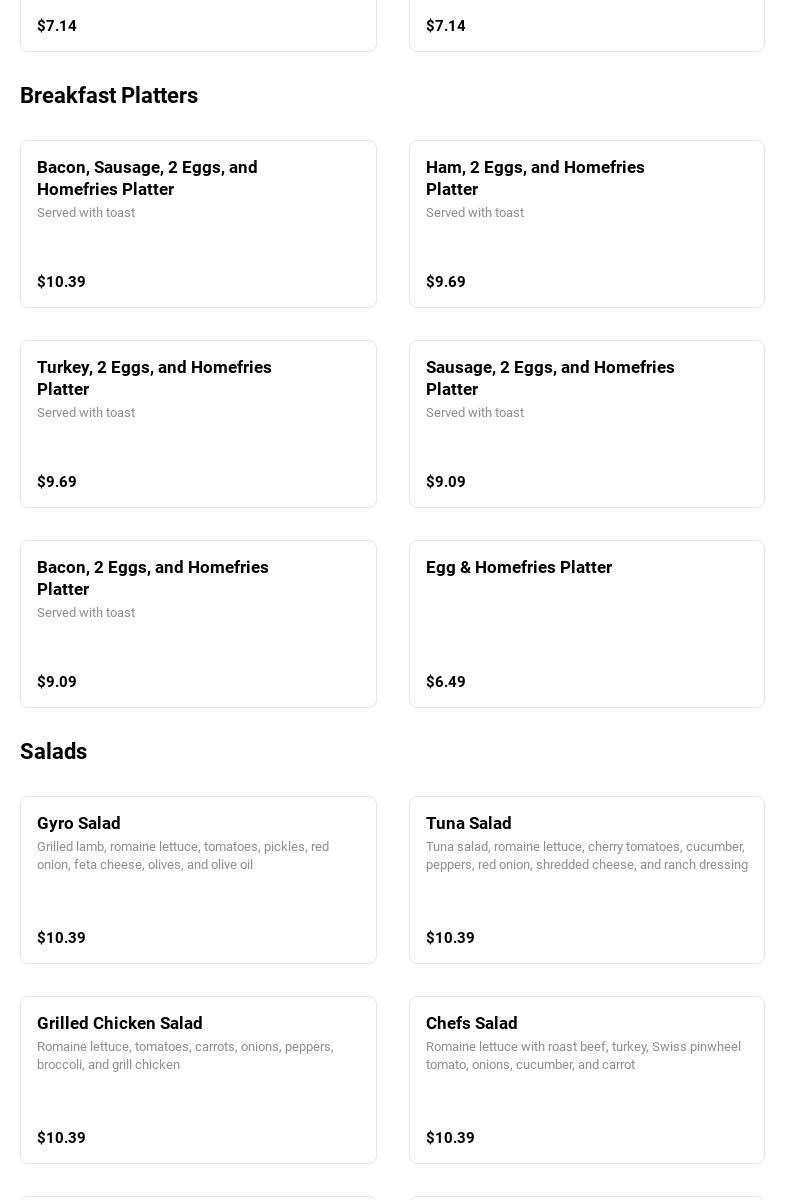Screen dimensions: 785x1200
Task: Click the $10.39 price of Tuna Salad
Action: [450, 938]
